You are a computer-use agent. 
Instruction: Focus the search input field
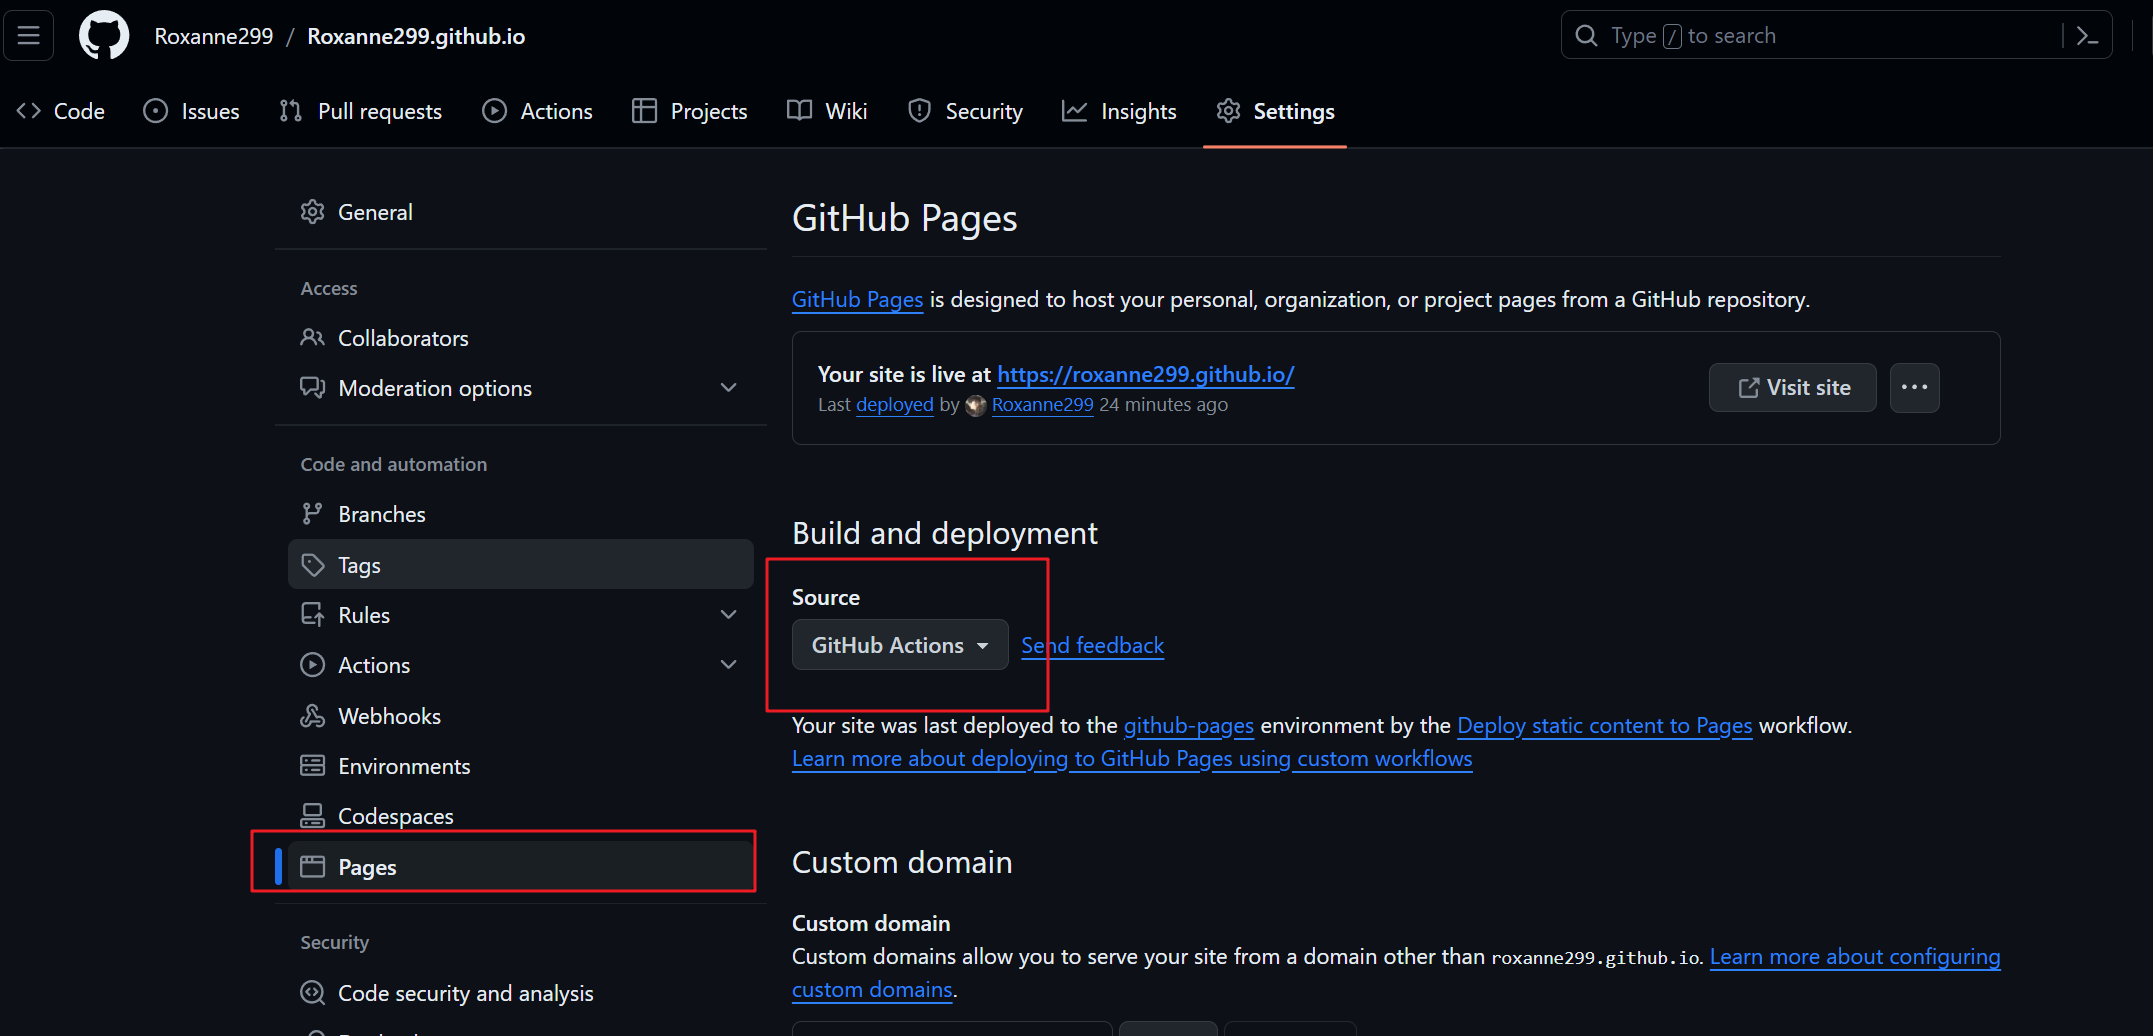[1836, 36]
